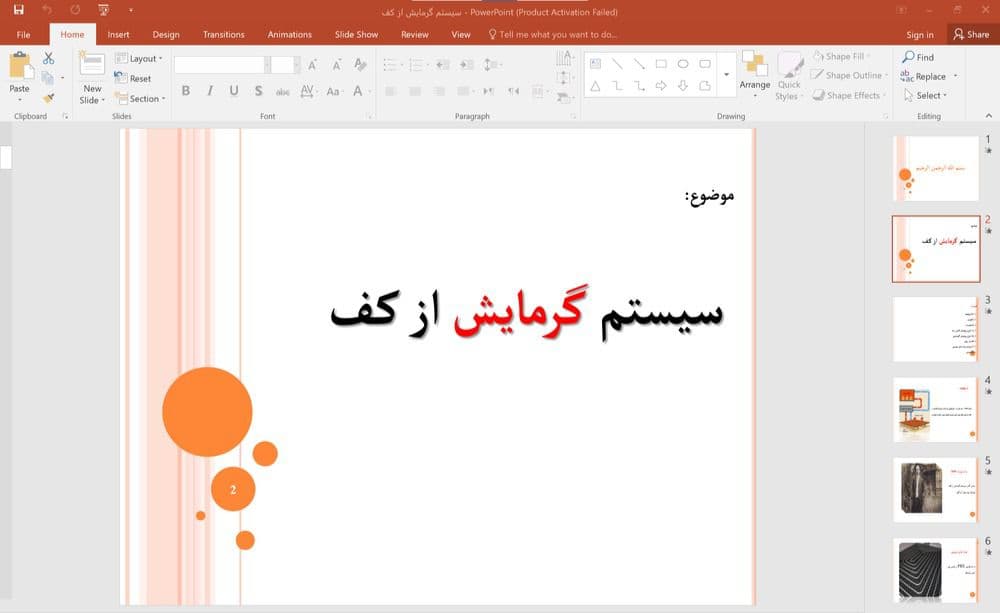Select the Down Arrow shape
The height and width of the screenshot is (613, 1000).
pyautogui.click(x=682, y=85)
